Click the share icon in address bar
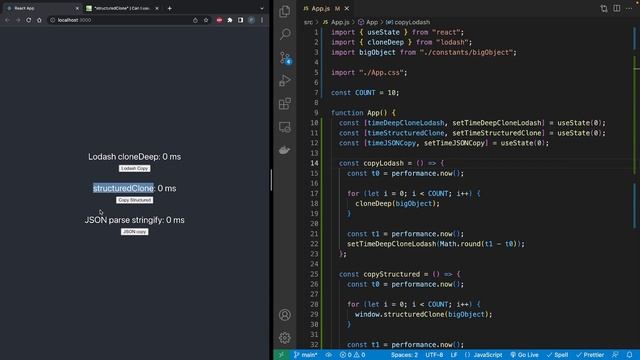This screenshot has width=640, height=360. point(195,20)
